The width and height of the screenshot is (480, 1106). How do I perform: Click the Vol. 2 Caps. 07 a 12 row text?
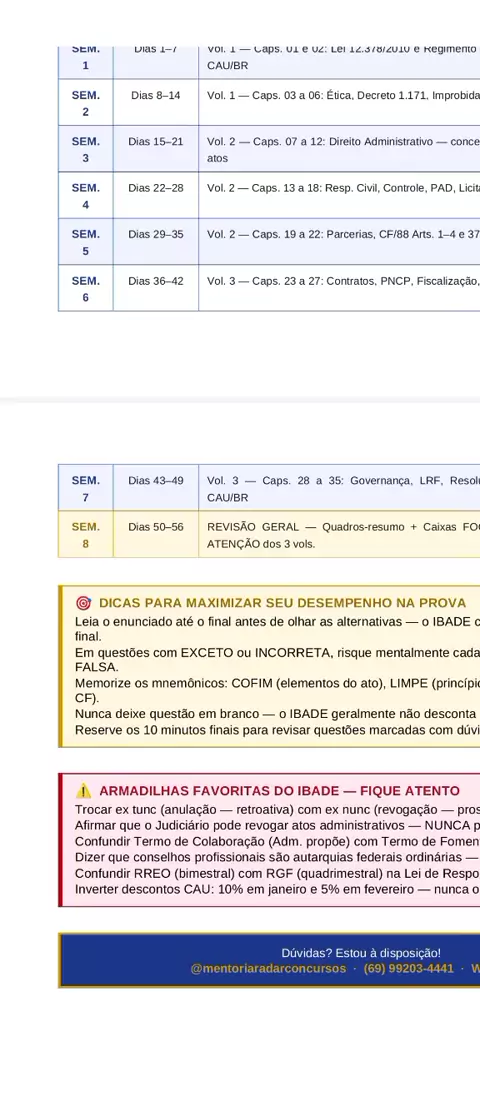[x=343, y=150]
